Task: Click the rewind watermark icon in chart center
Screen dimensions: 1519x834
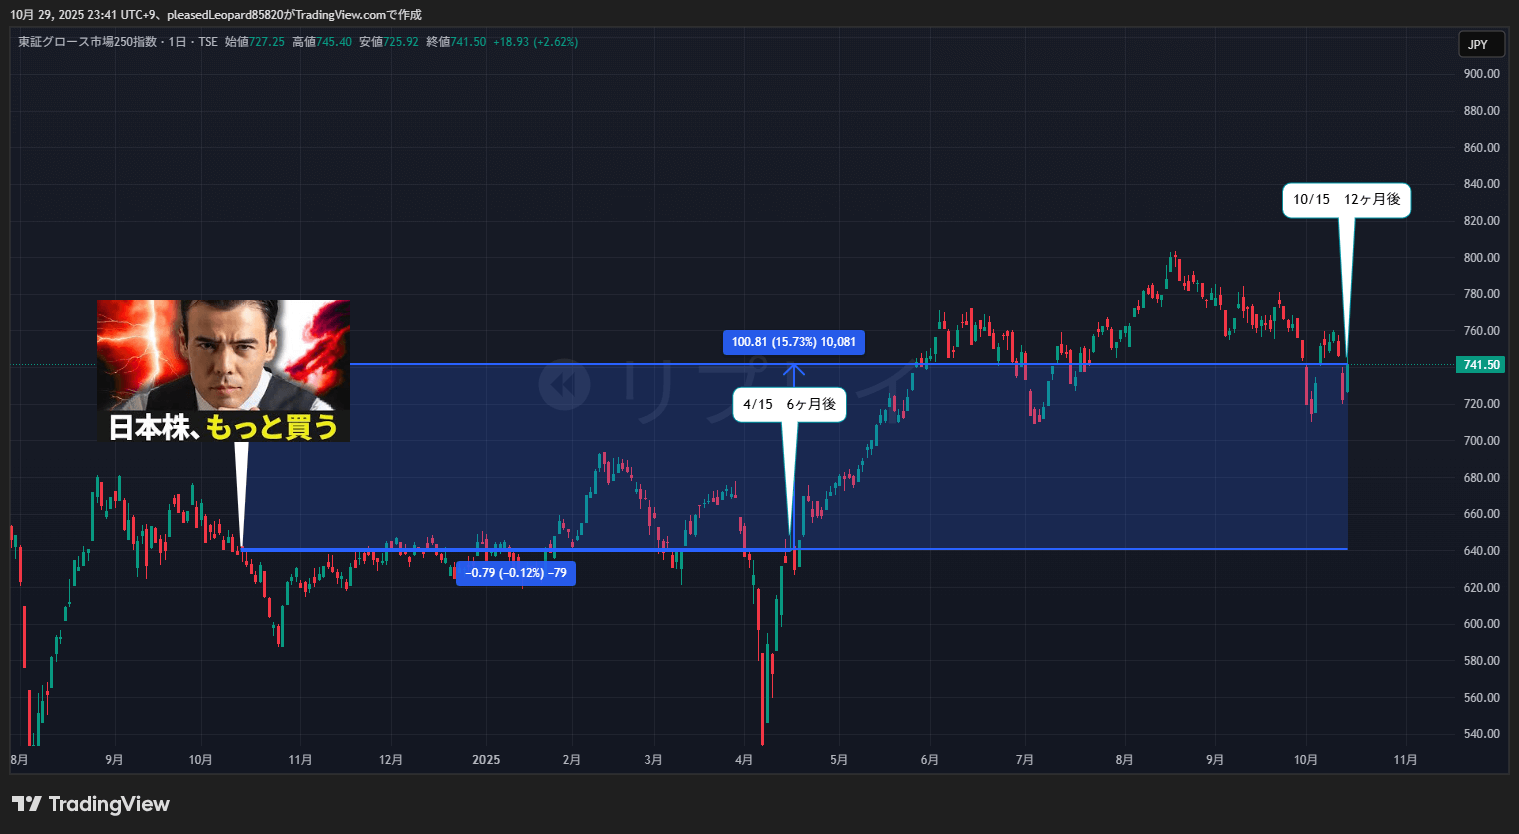Action: point(564,384)
